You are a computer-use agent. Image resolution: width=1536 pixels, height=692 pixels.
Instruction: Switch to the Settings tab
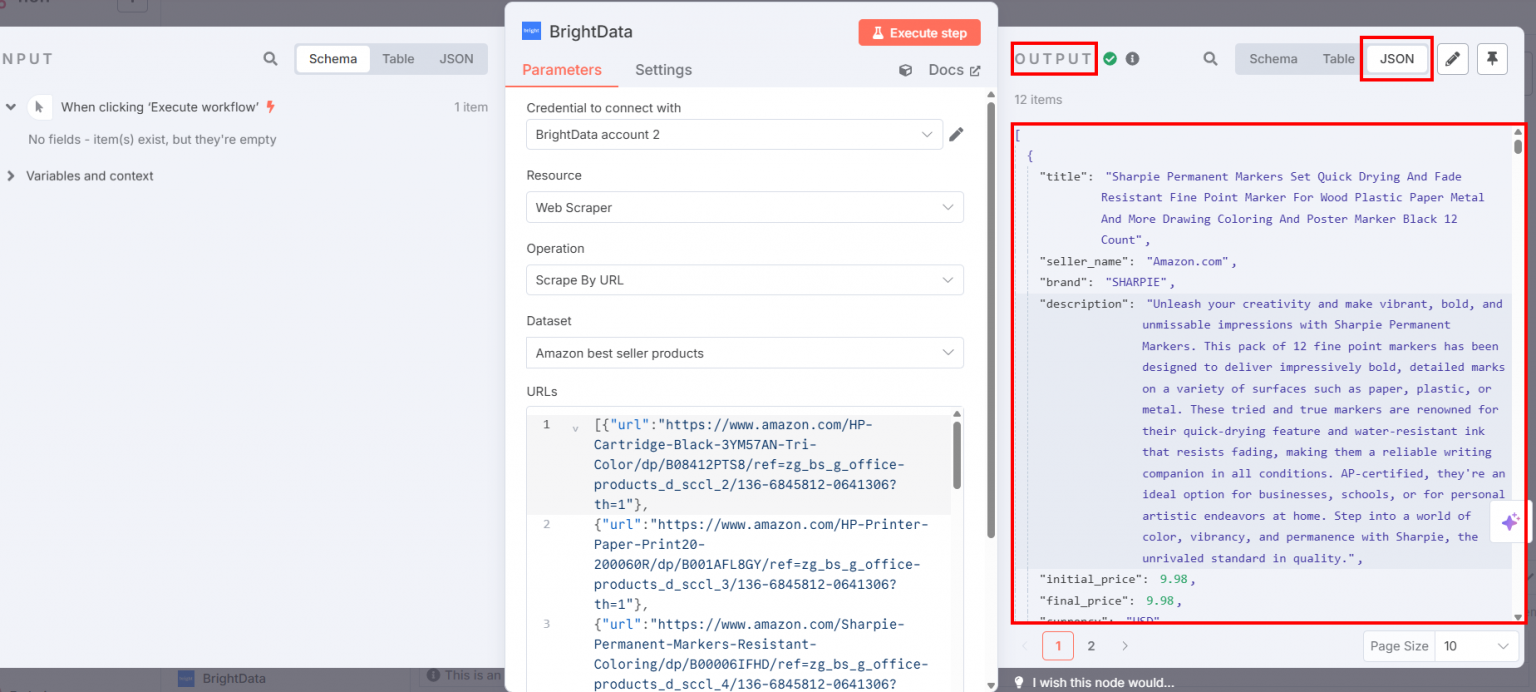[x=663, y=70]
